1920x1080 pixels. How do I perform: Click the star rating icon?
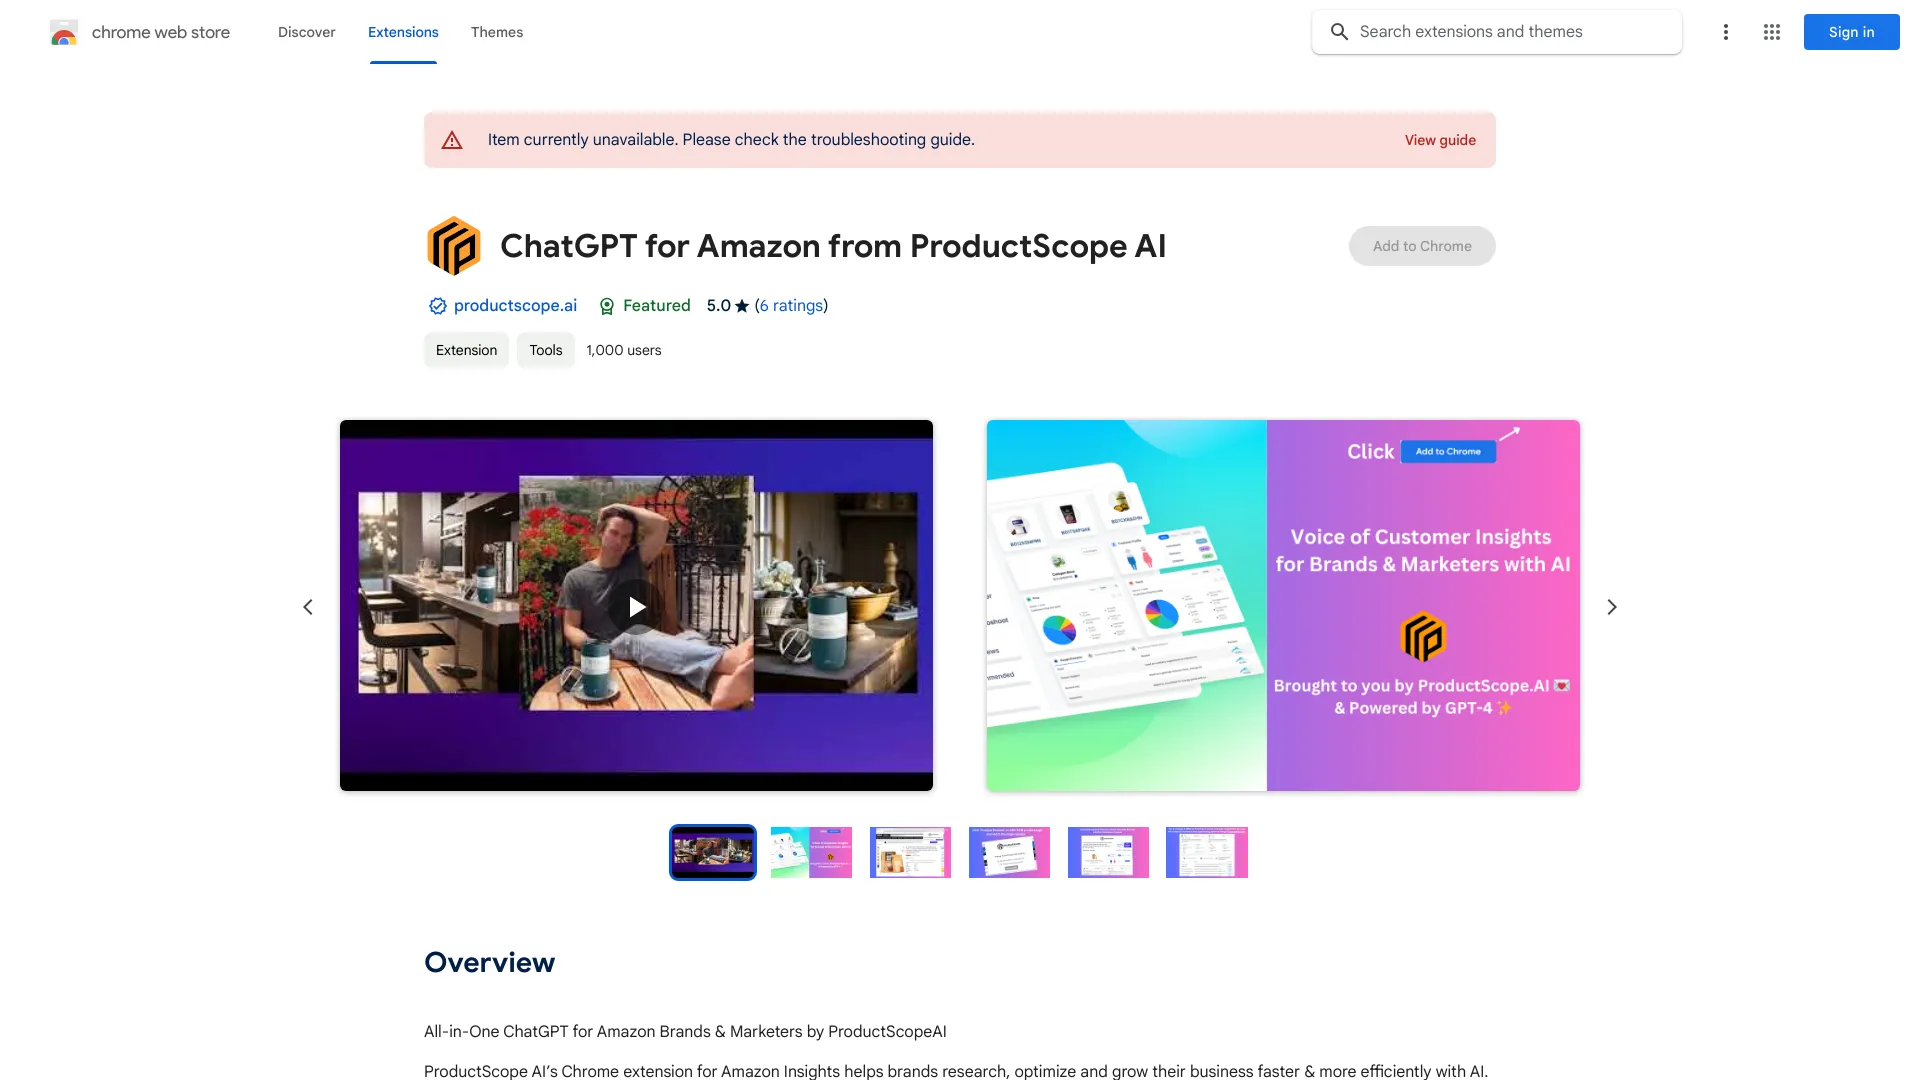[740, 306]
